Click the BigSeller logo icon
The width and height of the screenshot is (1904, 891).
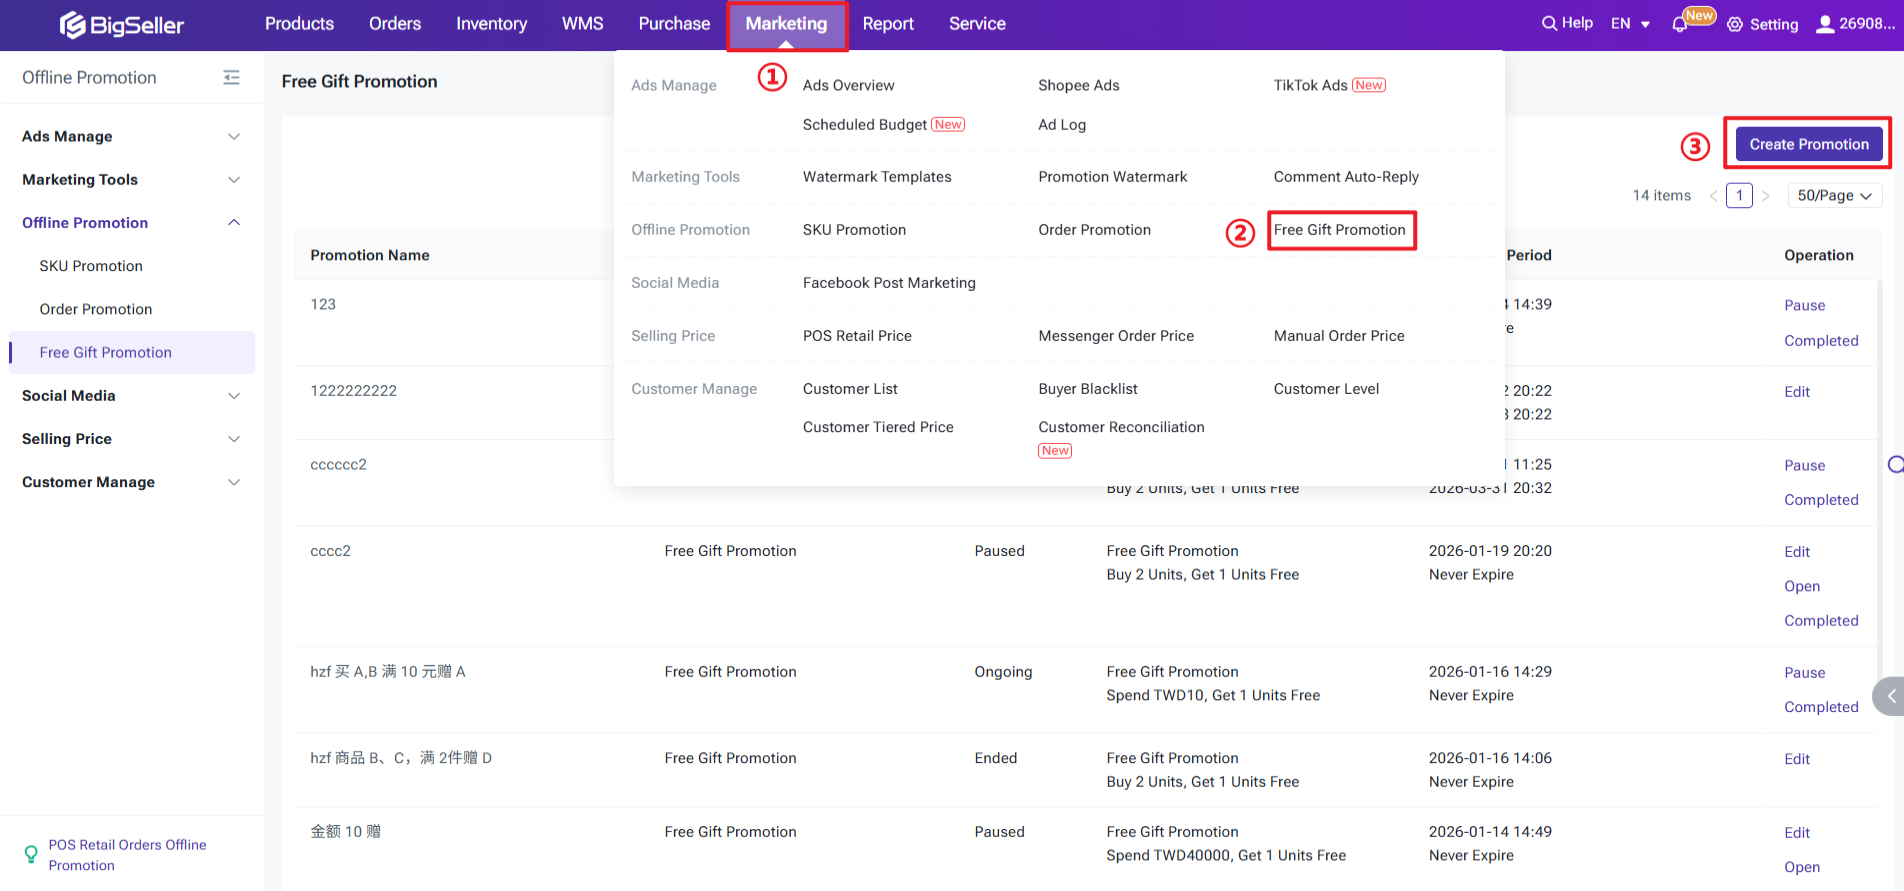72,25
